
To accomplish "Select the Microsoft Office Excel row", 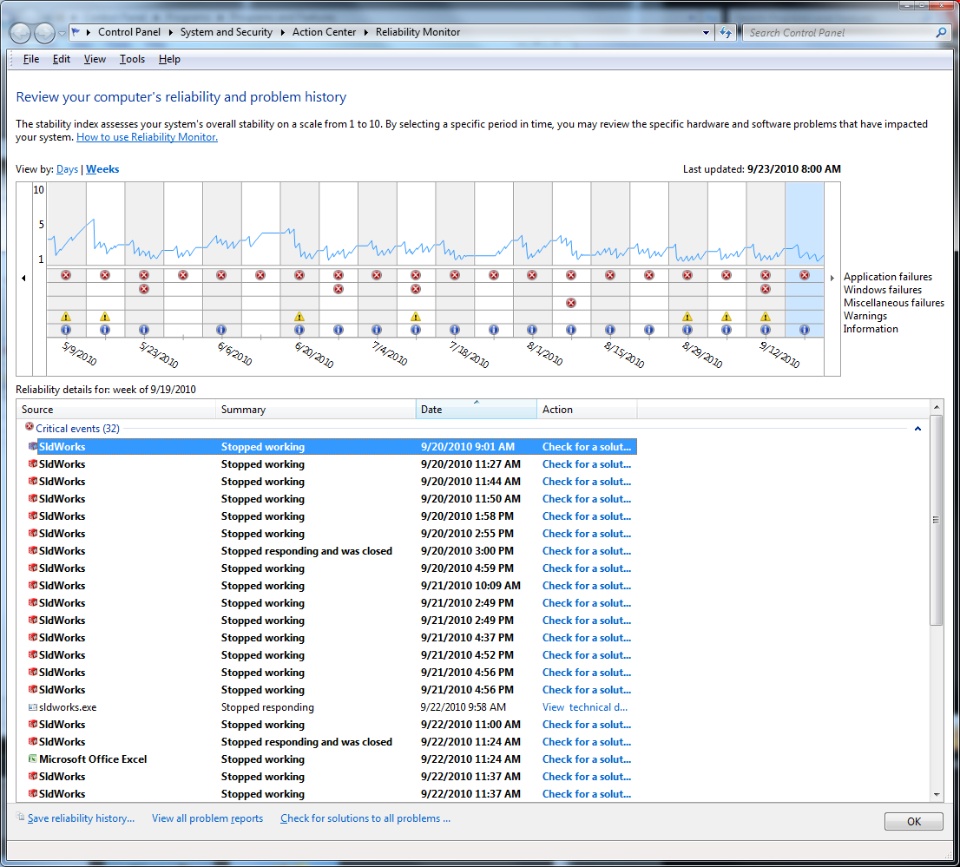I will (x=331, y=759).
